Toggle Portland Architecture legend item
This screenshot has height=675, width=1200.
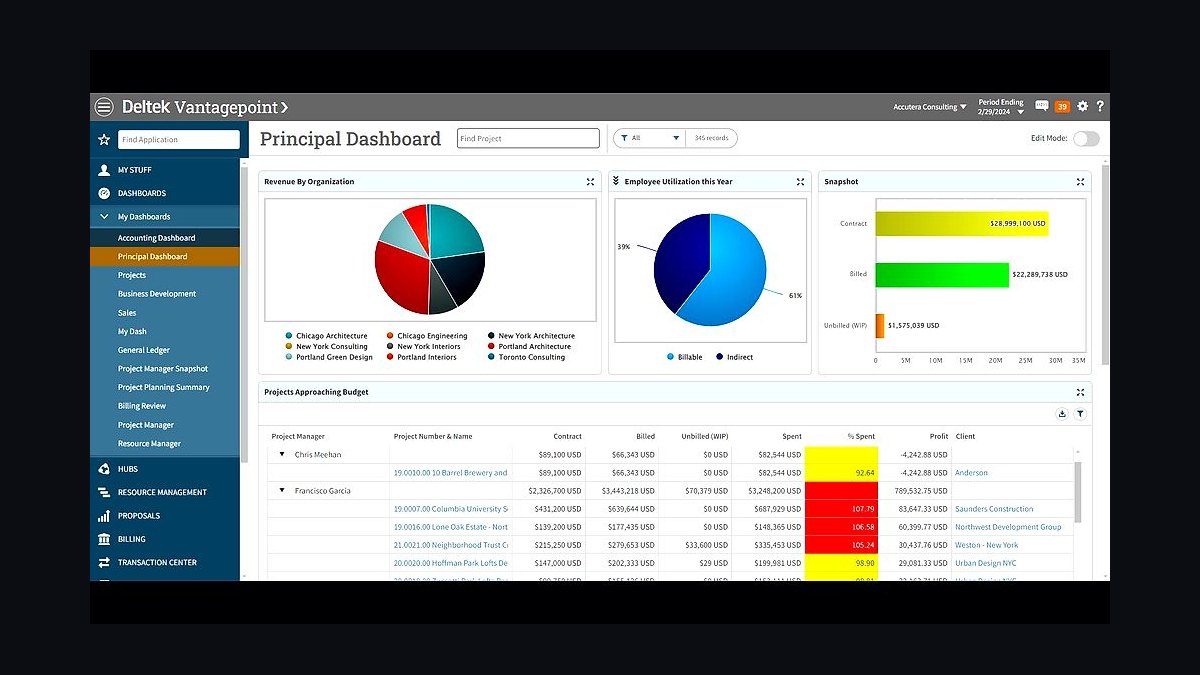[x=528, y=347]
